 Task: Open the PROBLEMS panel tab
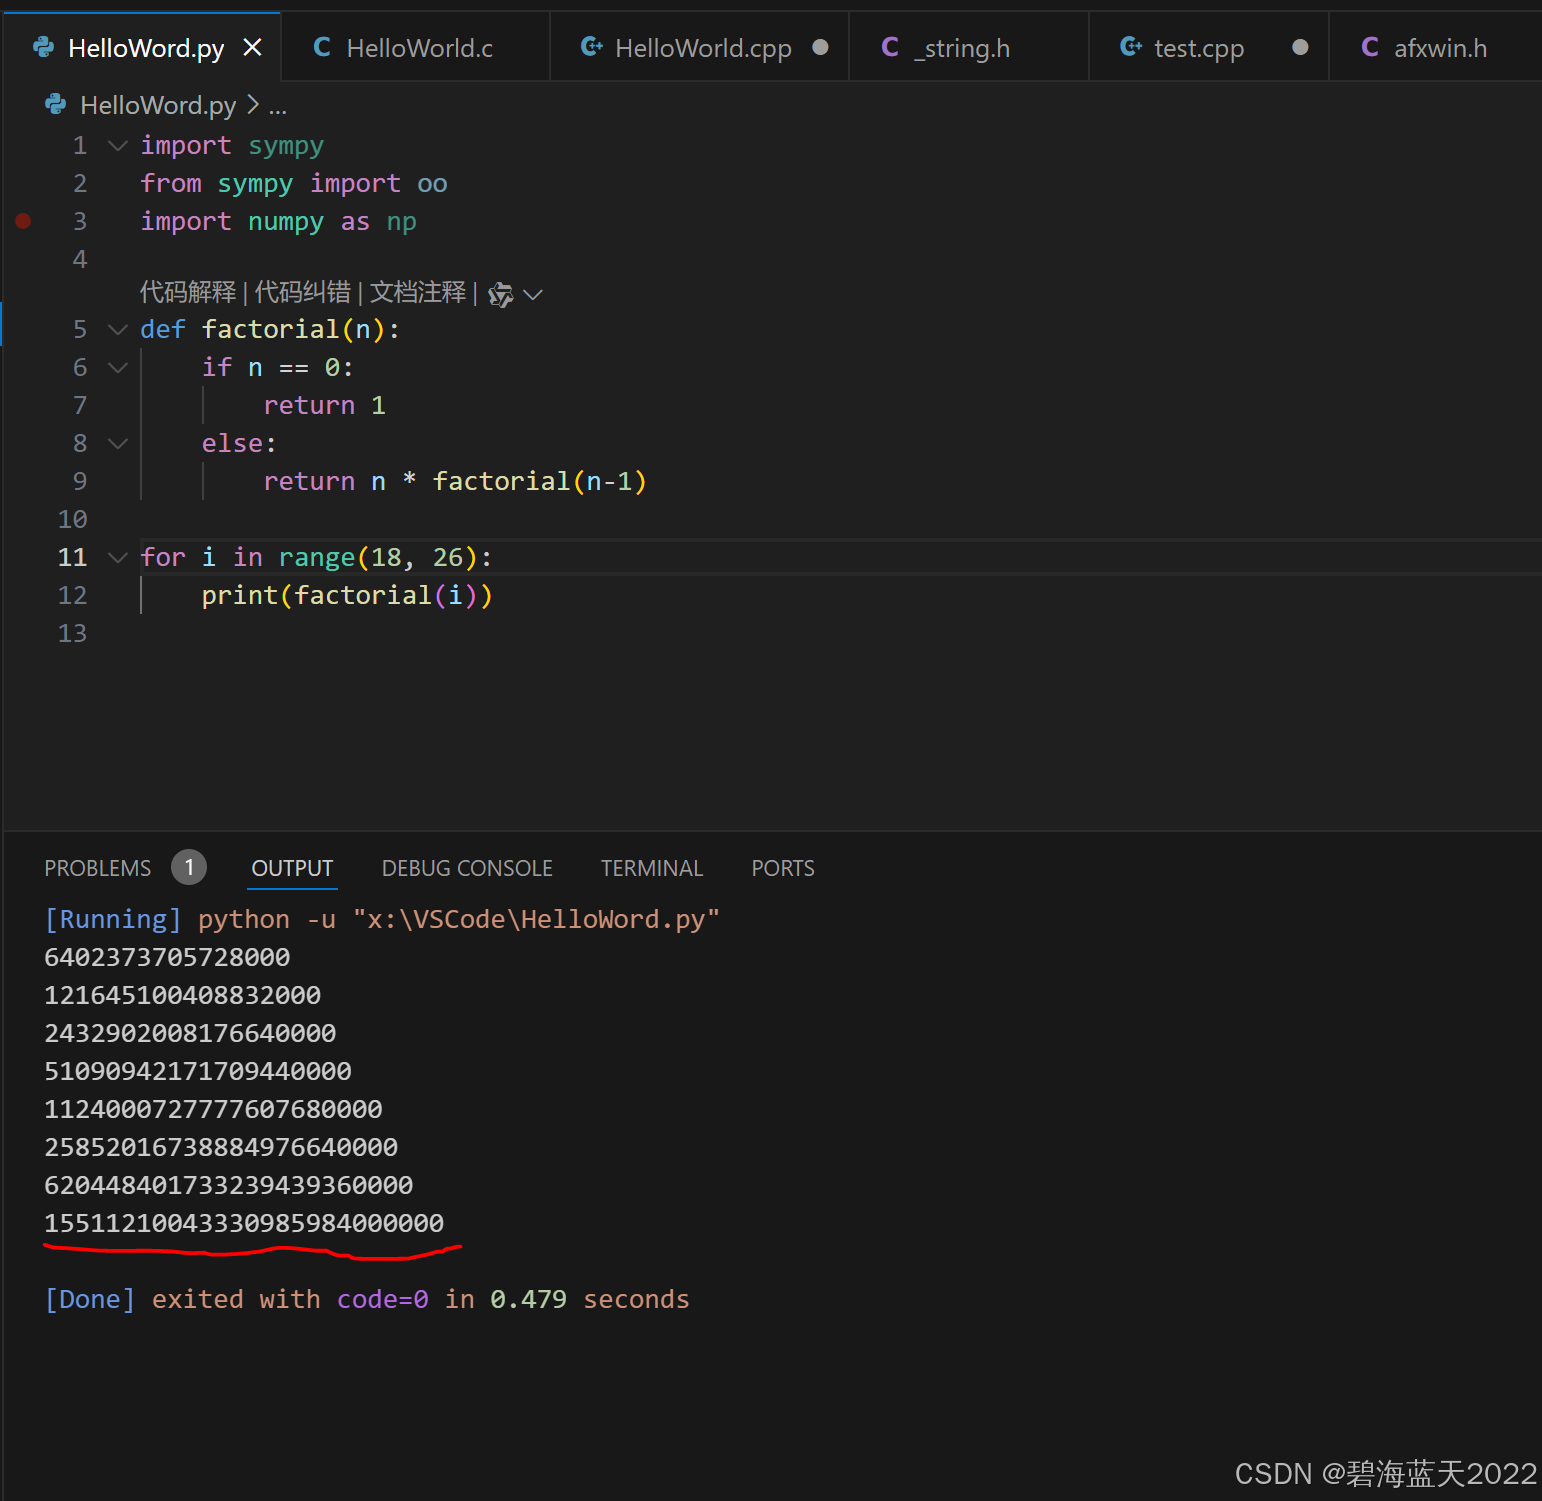[97, 868]
